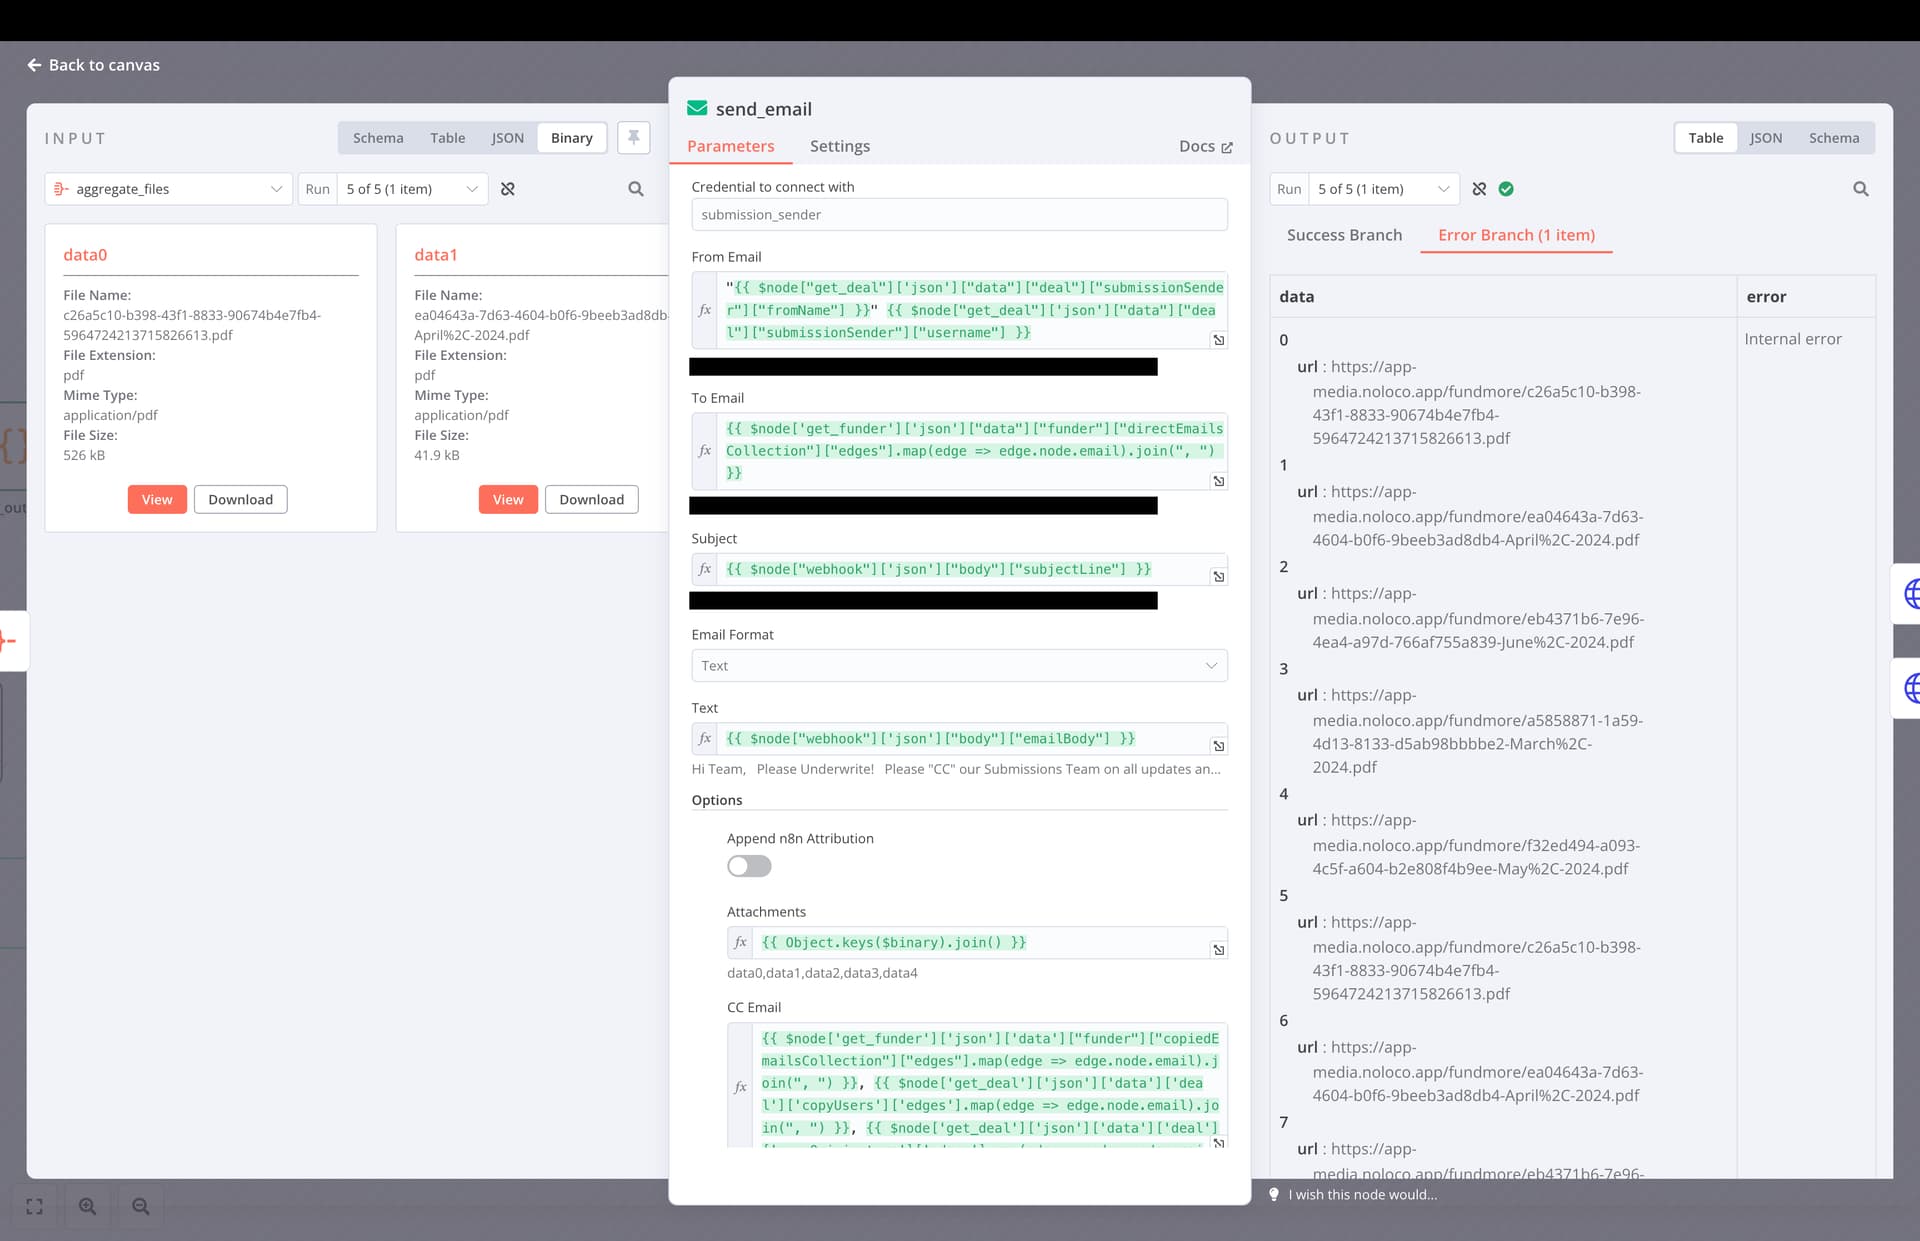Click the 'data' column header in output
Viewport: 1920px width, 1241px height.
point(1296,297)
